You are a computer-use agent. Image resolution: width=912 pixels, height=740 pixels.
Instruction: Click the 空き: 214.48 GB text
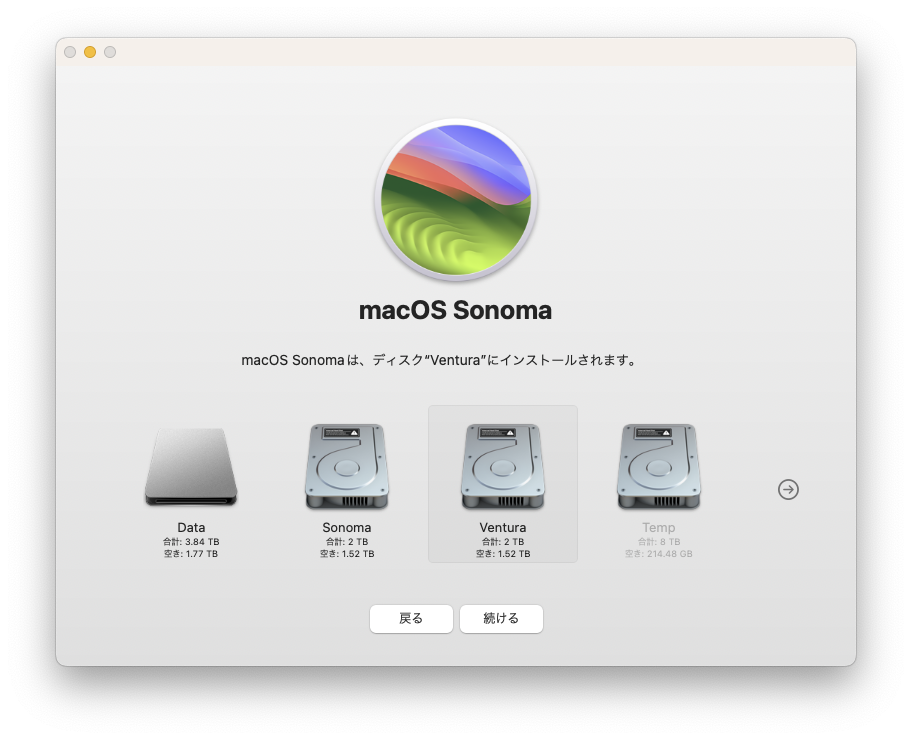pyautogui.click(x=658, y=554)
